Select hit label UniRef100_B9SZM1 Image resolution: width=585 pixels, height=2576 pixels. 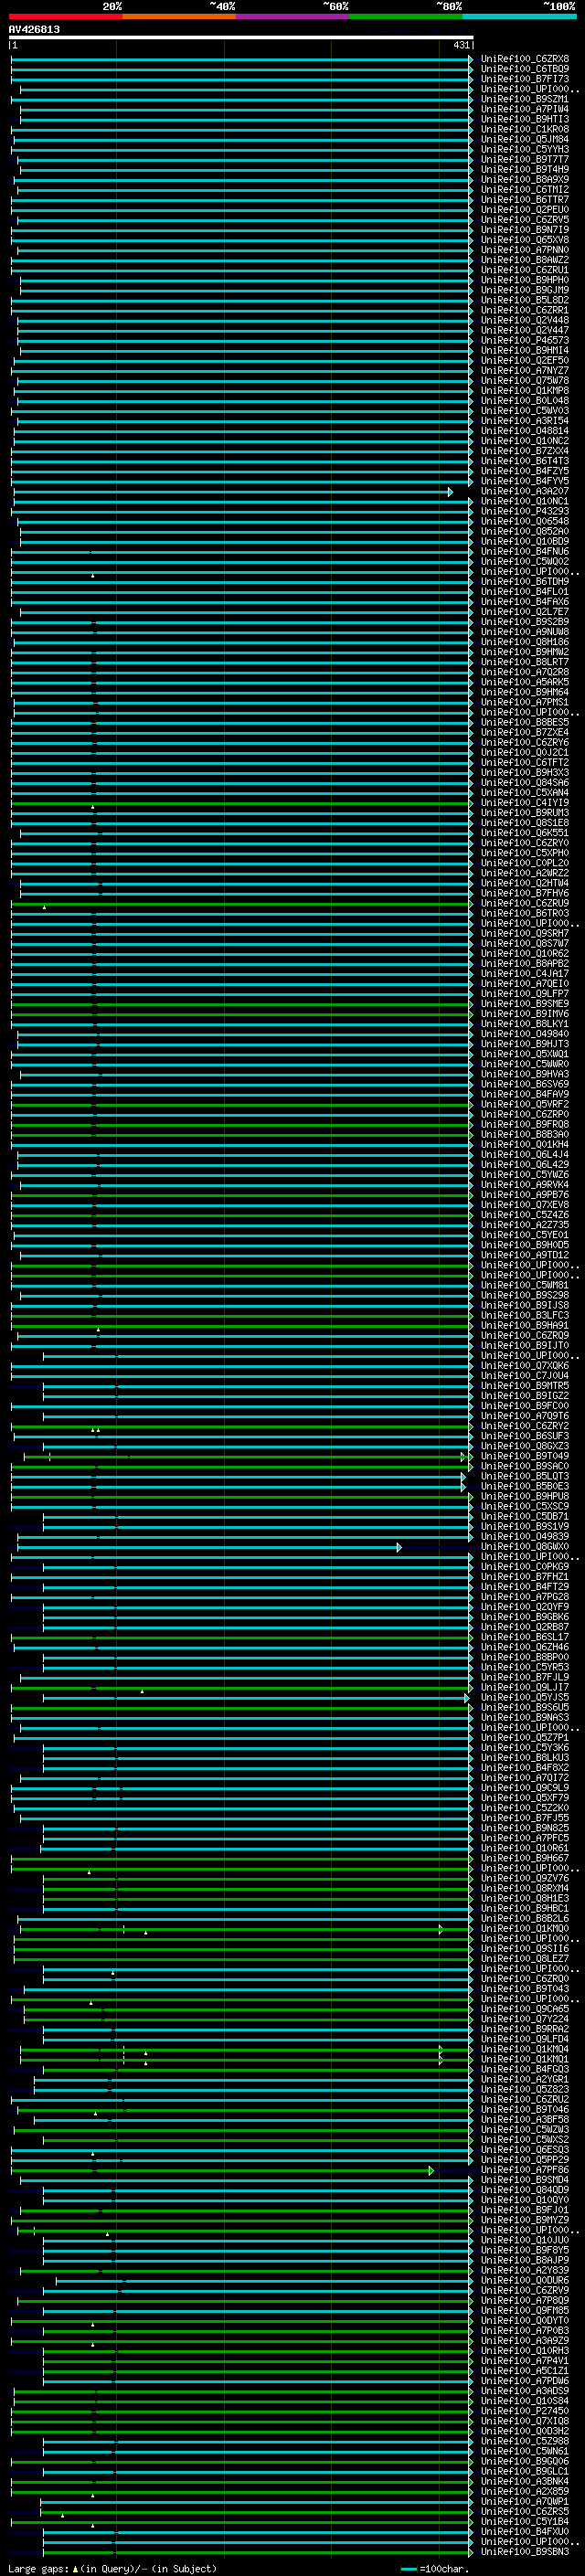coord(525,99)
